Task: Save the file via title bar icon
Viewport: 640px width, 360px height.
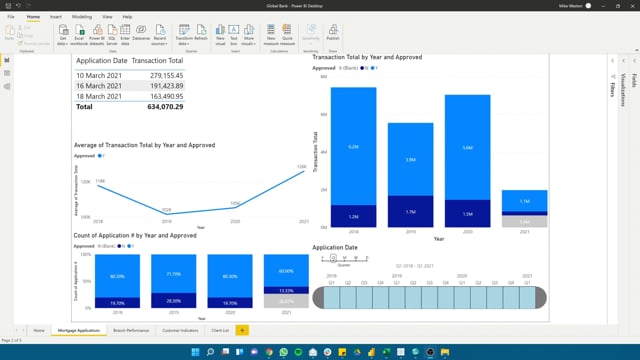Action: tap(8, 6)
